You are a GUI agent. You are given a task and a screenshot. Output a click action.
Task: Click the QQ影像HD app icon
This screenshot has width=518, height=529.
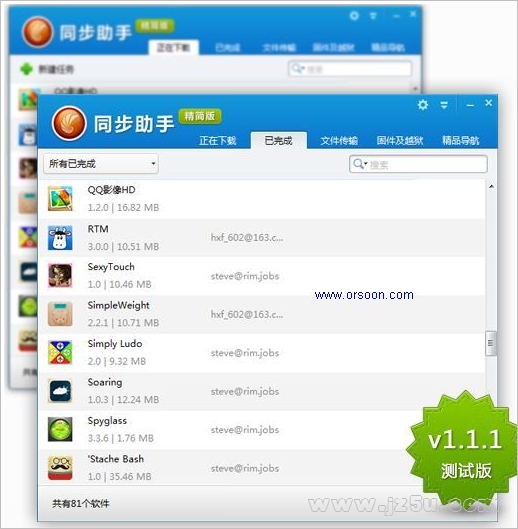60,199
